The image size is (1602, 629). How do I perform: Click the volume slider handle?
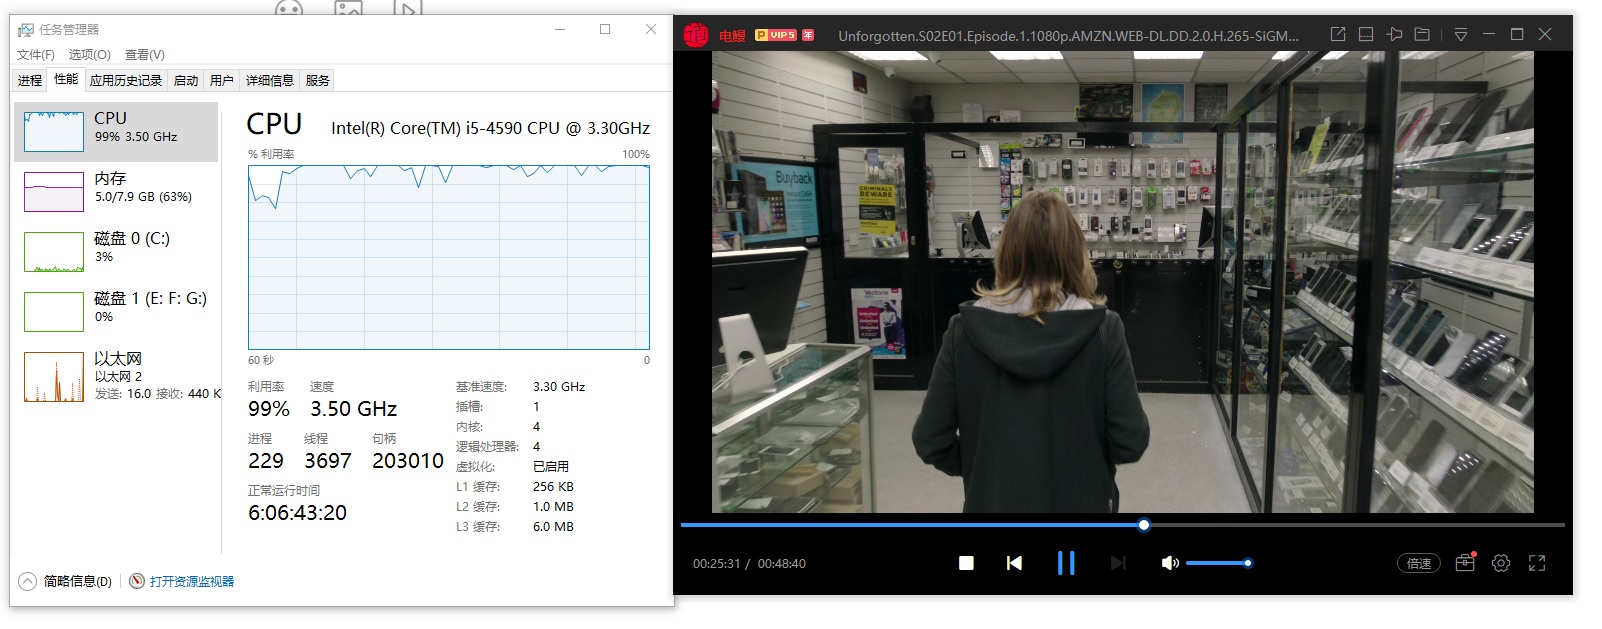pyautogui.click(x=1248, y=563)
